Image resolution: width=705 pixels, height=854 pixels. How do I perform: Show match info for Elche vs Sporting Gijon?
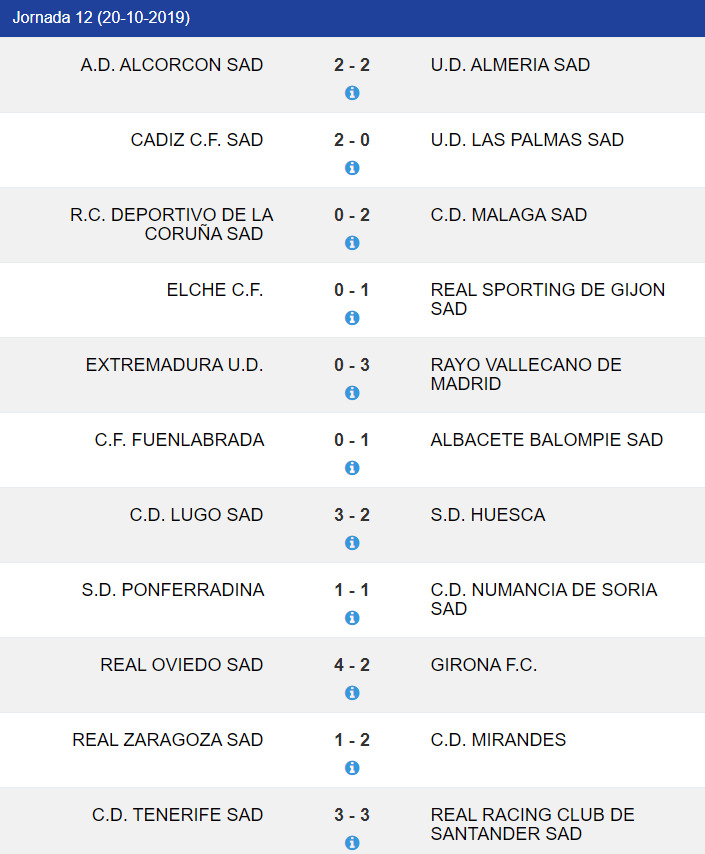[352, 318]
